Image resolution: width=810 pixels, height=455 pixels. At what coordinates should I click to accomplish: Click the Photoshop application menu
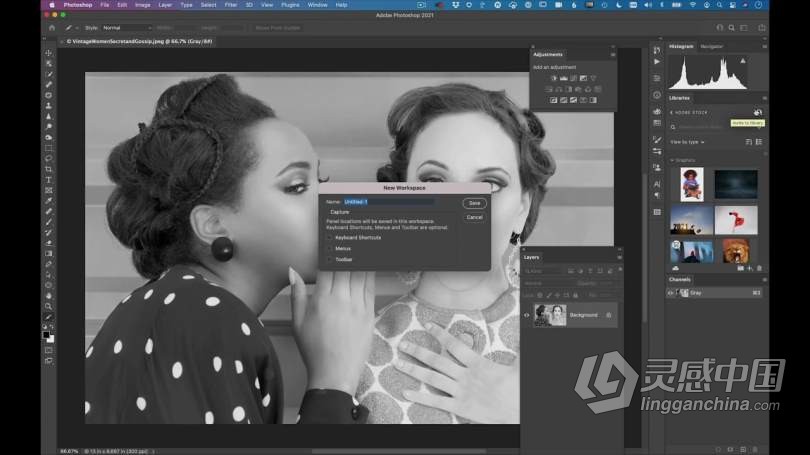[77, 5]
